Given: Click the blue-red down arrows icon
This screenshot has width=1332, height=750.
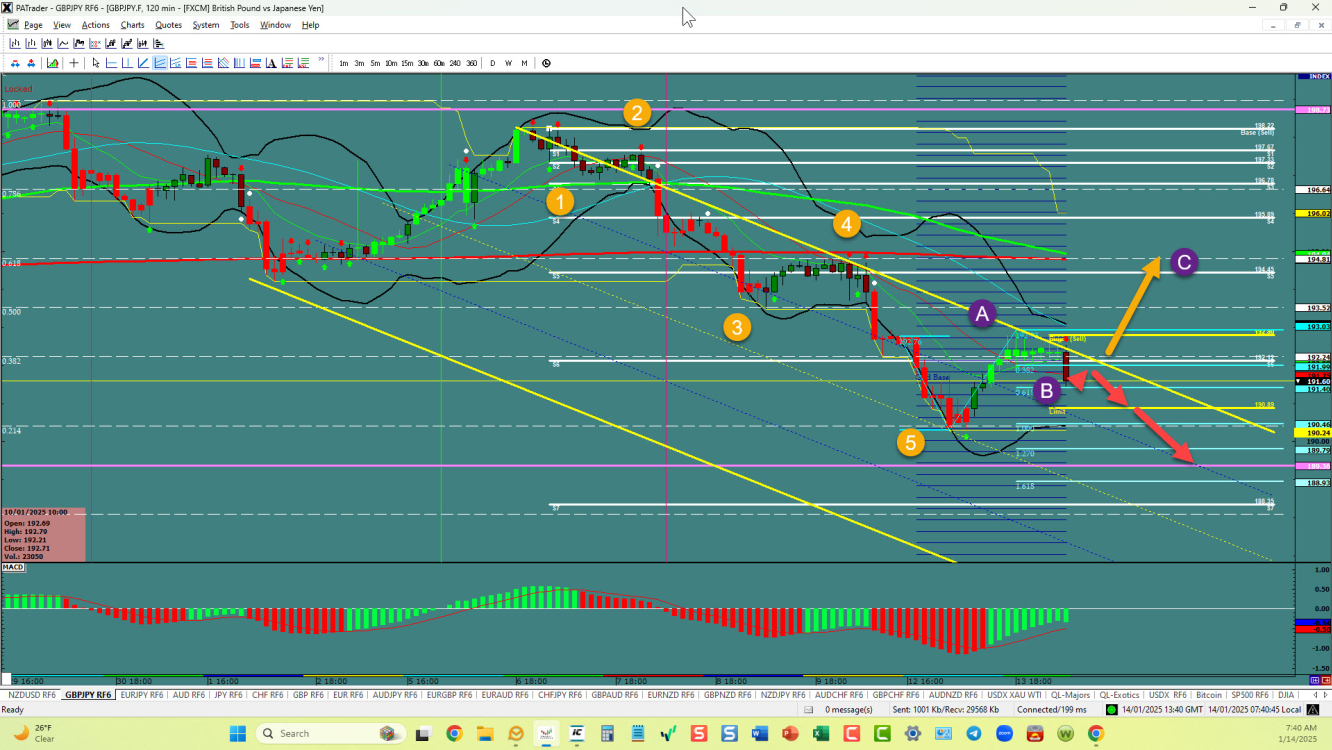Looking at the screenshot, I should (x=15, y=63).
